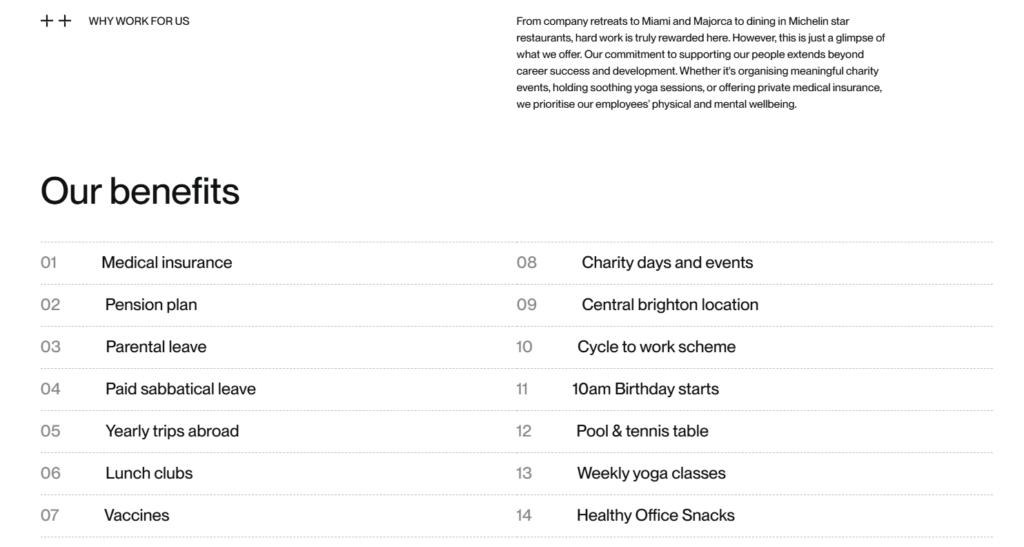Select the Pool & tennis table benefit

(x=642, y=431)
